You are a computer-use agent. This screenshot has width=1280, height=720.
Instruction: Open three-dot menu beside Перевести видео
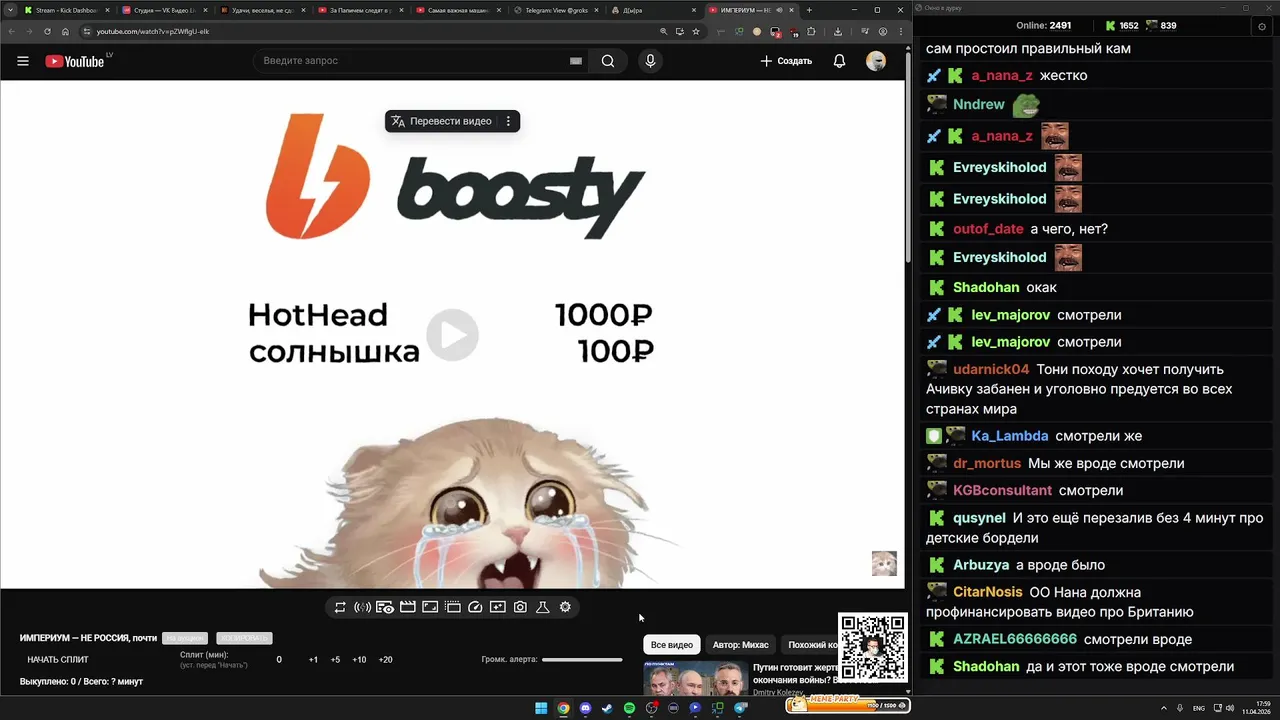coord(508,121)
